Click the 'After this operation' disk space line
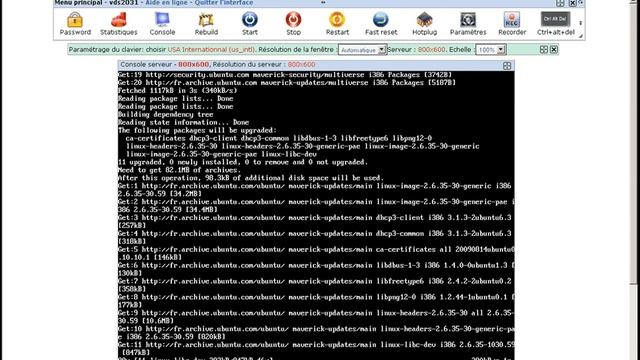This screenshot has height=360, width=640. click(251, 178)
